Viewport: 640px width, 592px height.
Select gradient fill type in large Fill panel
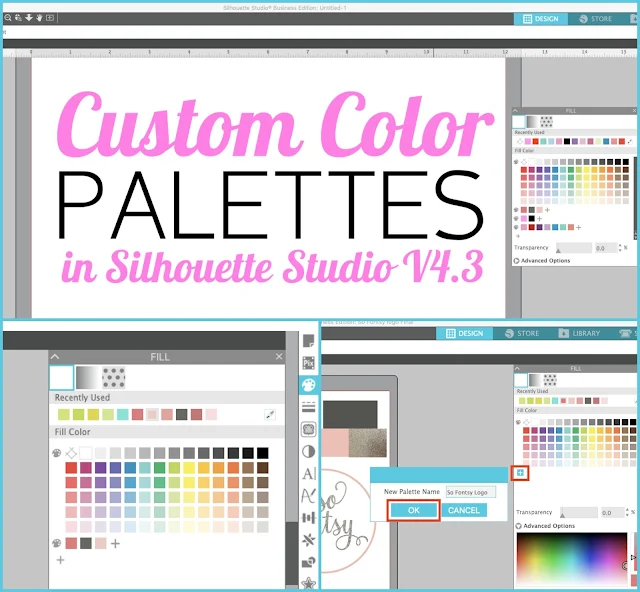pyautogui.click(x=87, y=377)
